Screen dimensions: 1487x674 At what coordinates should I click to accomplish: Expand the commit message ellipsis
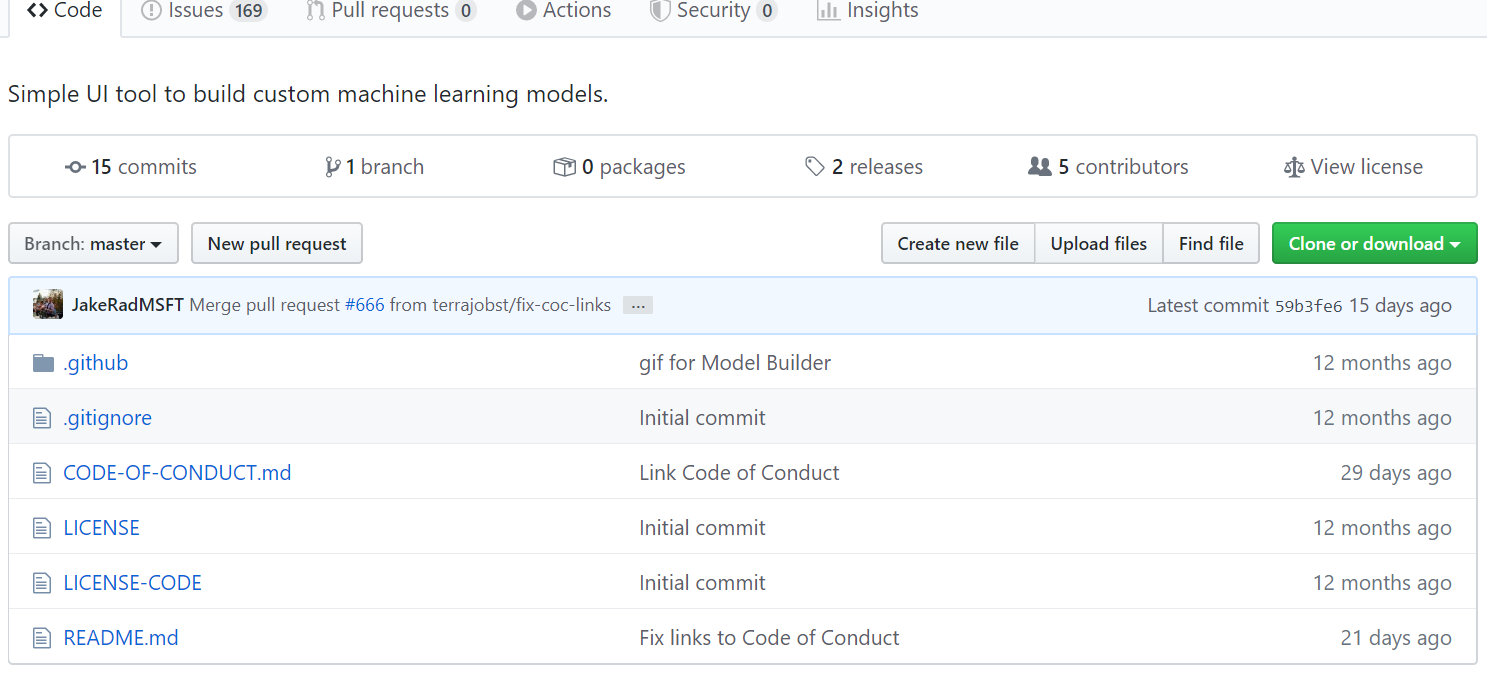pyautogui.click(x=637, y=305)
